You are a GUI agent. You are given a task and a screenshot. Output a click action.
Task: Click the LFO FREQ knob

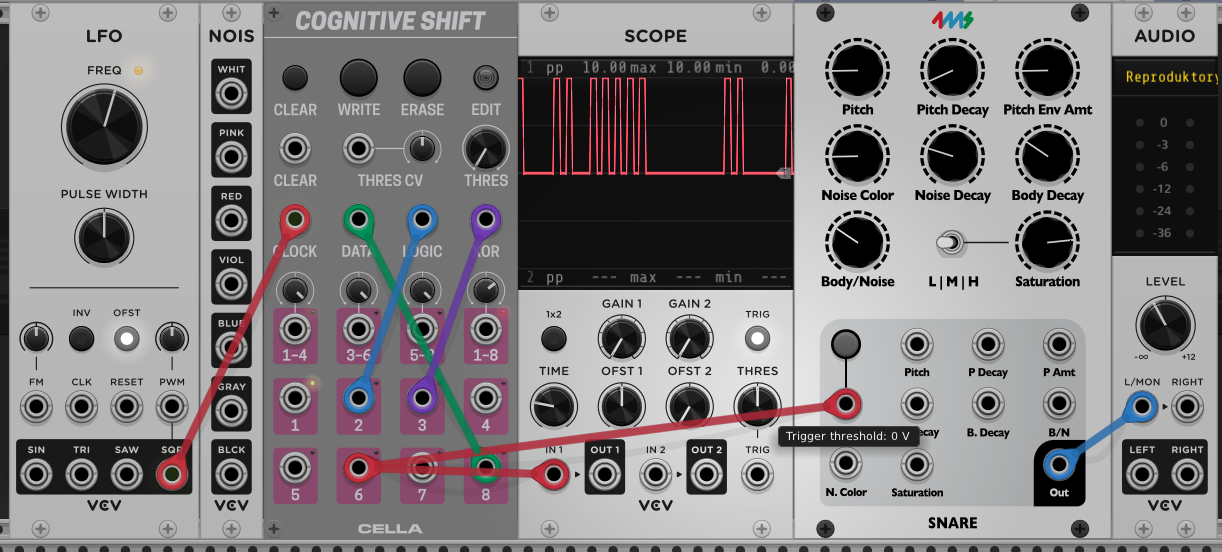(103, 125)
